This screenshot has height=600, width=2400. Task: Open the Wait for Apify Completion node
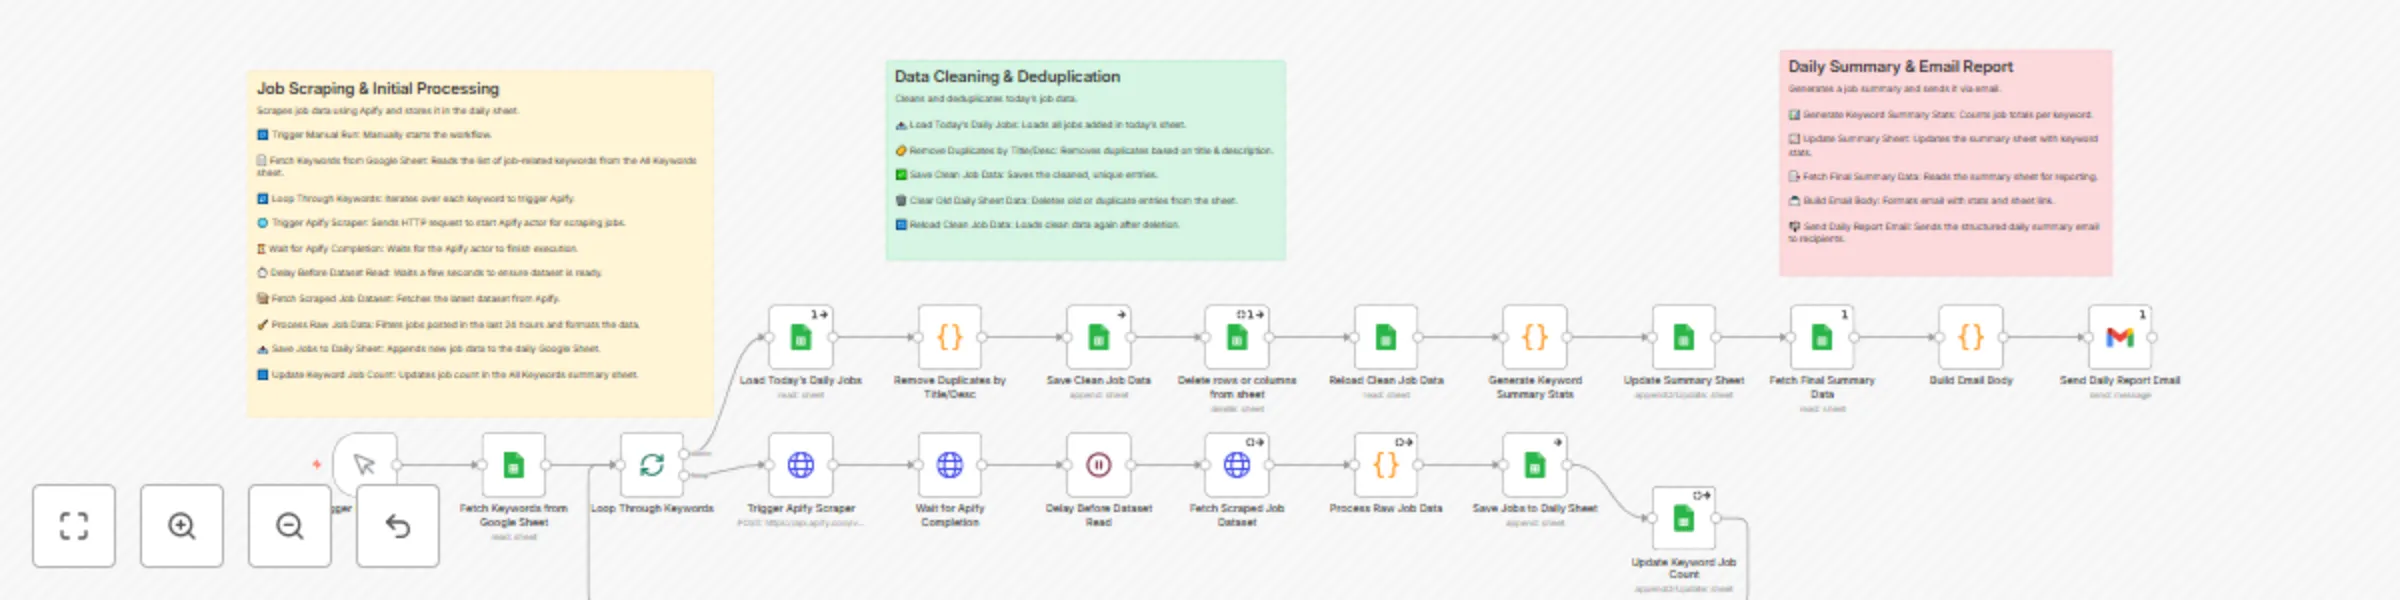(950, 465)
